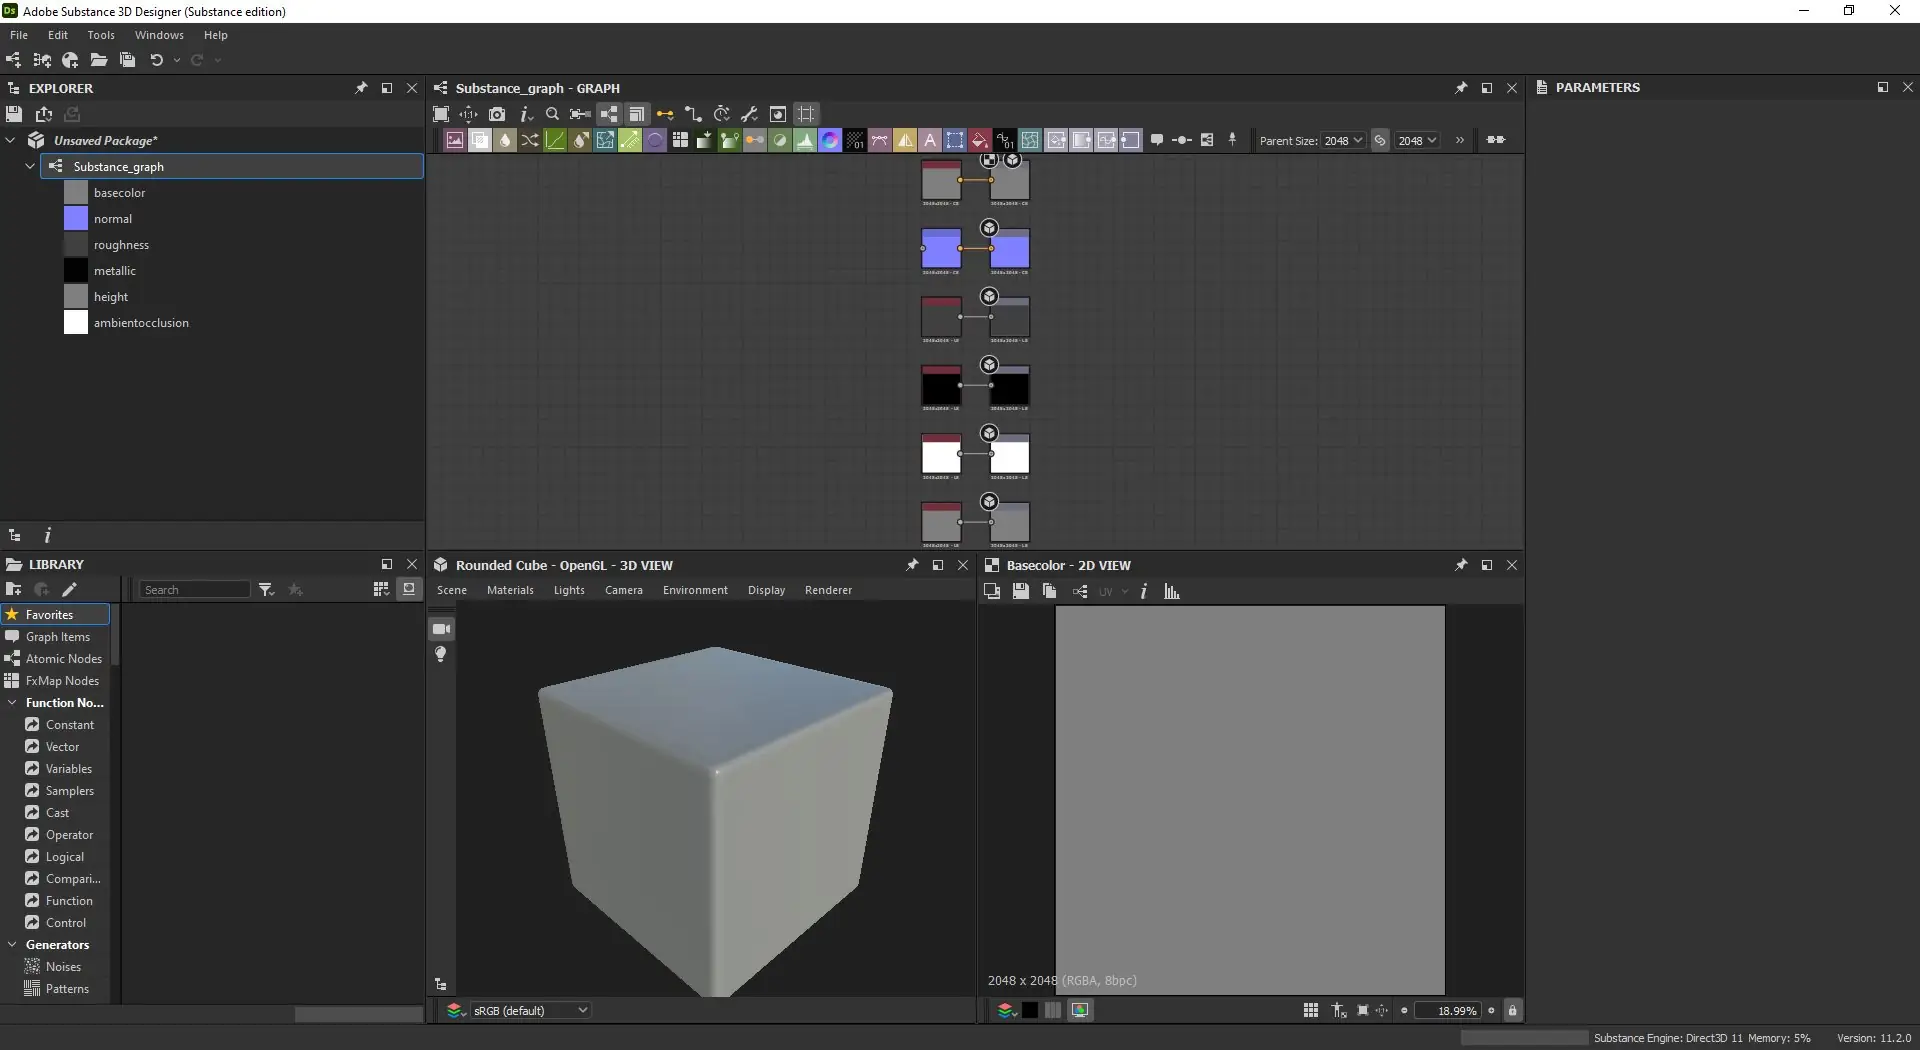Collapse the Generators library category
The image size is (1920, 1050).
pos(11,945)
